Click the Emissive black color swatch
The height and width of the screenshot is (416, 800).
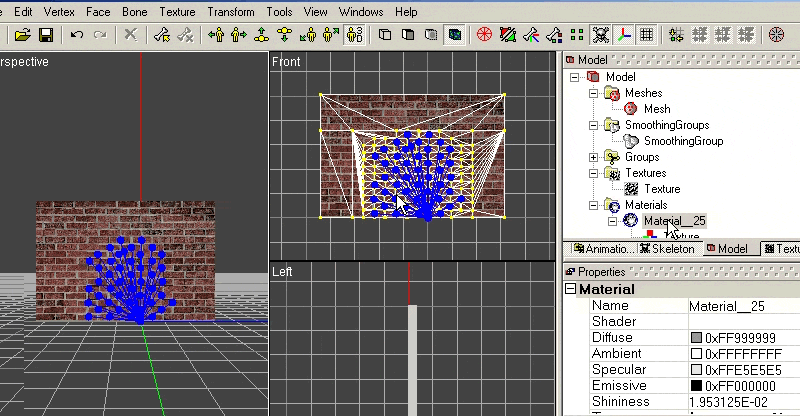point(696,385)
